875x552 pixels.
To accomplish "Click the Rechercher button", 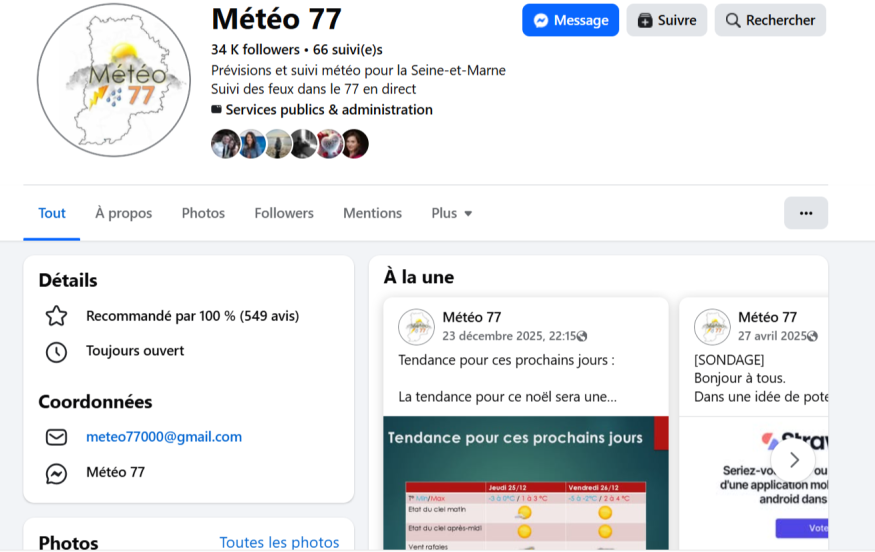I will pyautogui.click(x=770, y=20).
